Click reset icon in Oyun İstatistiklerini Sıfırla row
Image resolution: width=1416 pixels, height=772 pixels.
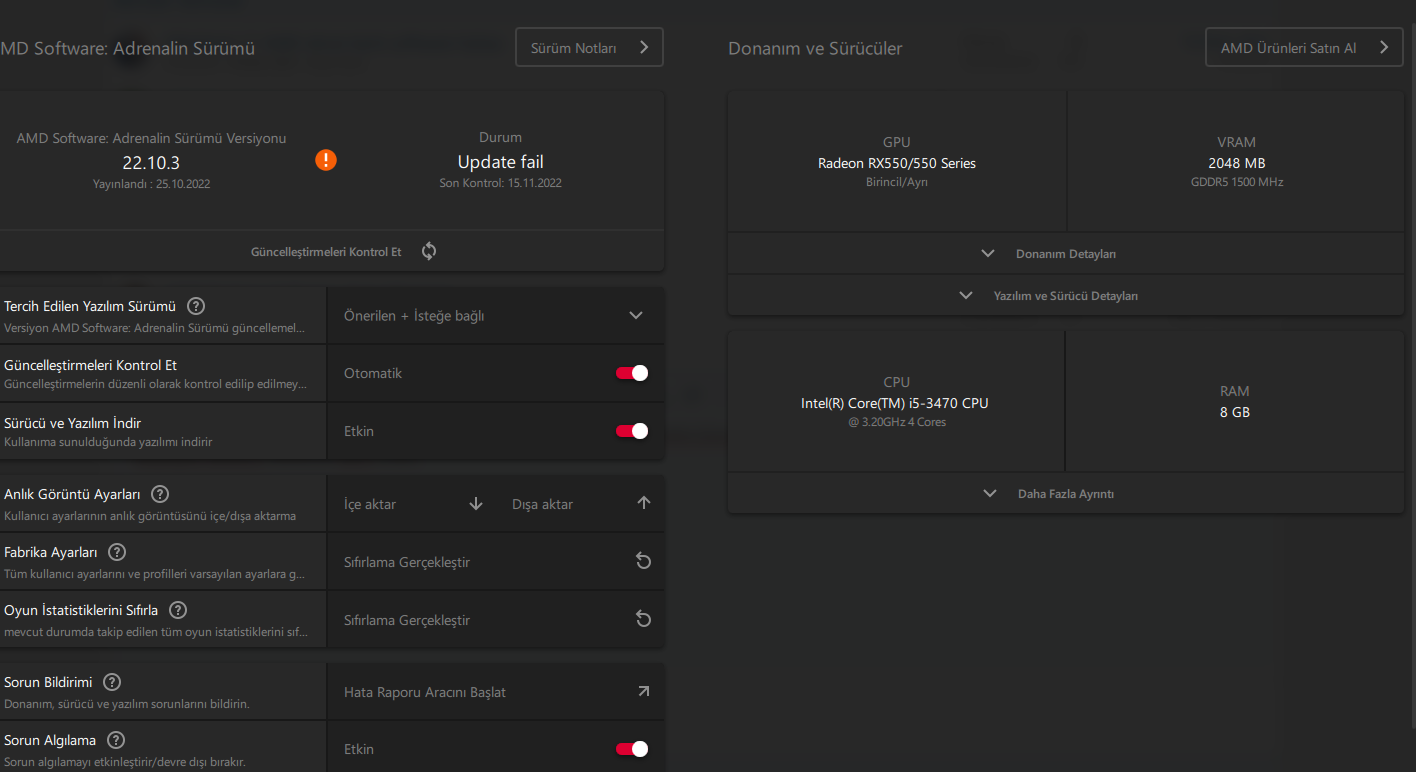(x=643, y=619)
